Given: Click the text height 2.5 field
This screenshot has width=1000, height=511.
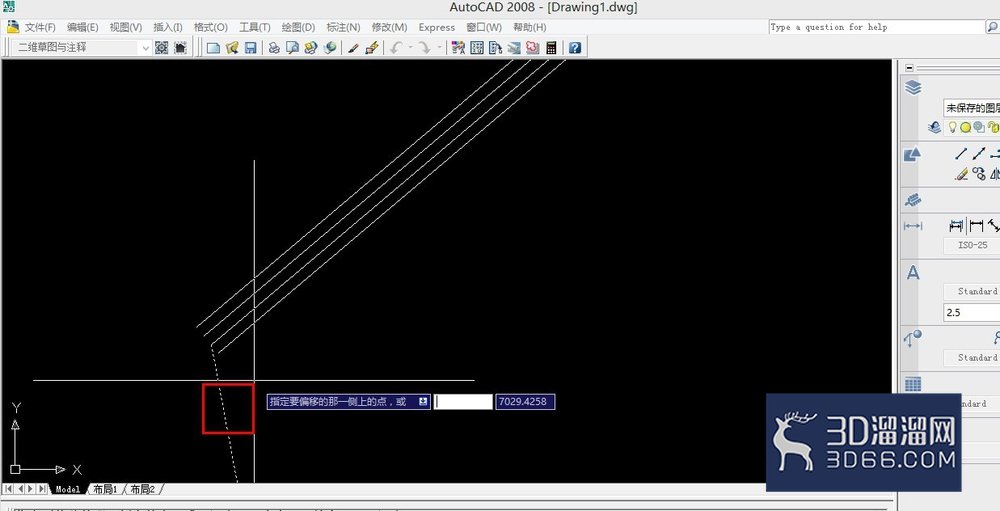Looking at the screenshot, I should (972, 313).
